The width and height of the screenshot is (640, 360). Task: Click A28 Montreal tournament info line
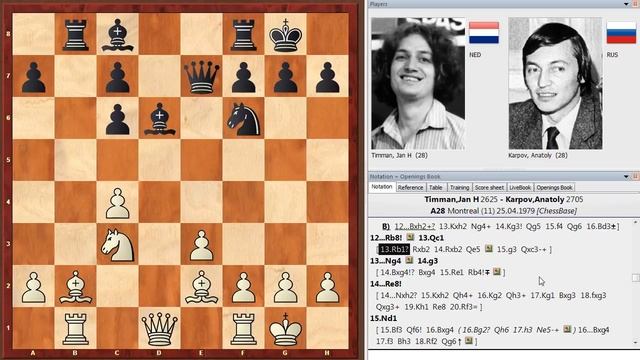[x=503, y=211]
